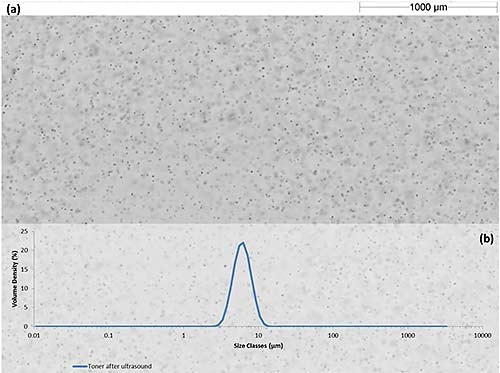Select the Size Classes (µm) axis title
Viewport: 500px width, 373px height.
[x=258, y=346]
